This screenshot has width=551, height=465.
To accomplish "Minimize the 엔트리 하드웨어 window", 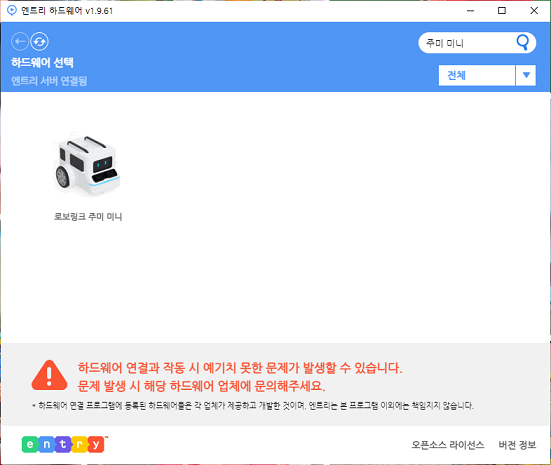I will (470, 11).
